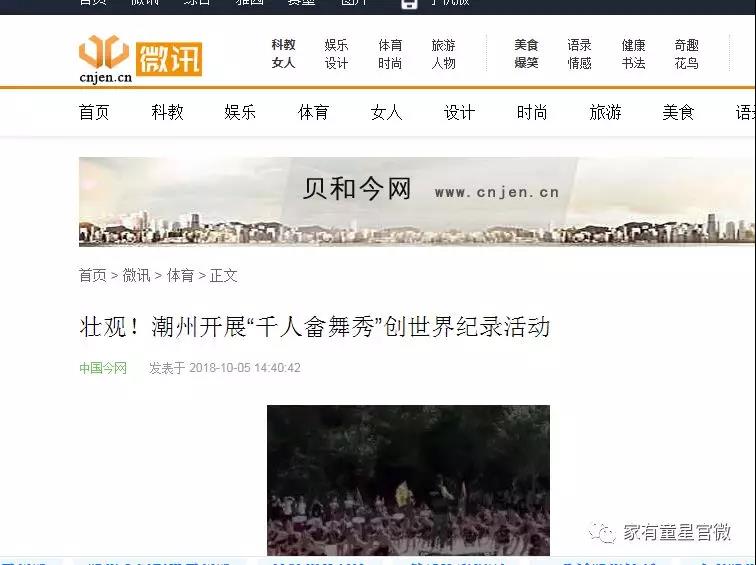Switch to 体育 in main navigation bar
Viewport: 756px width, 565px height.
(313, 112)
